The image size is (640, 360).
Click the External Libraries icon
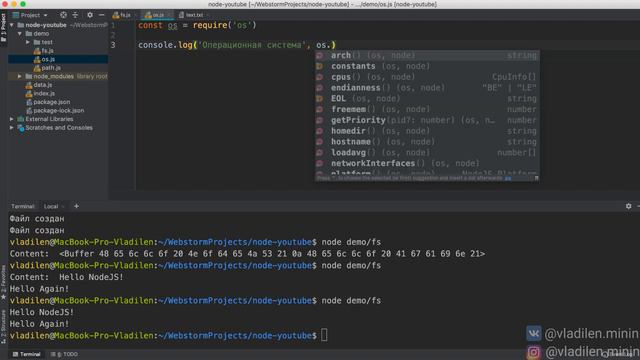21,119
